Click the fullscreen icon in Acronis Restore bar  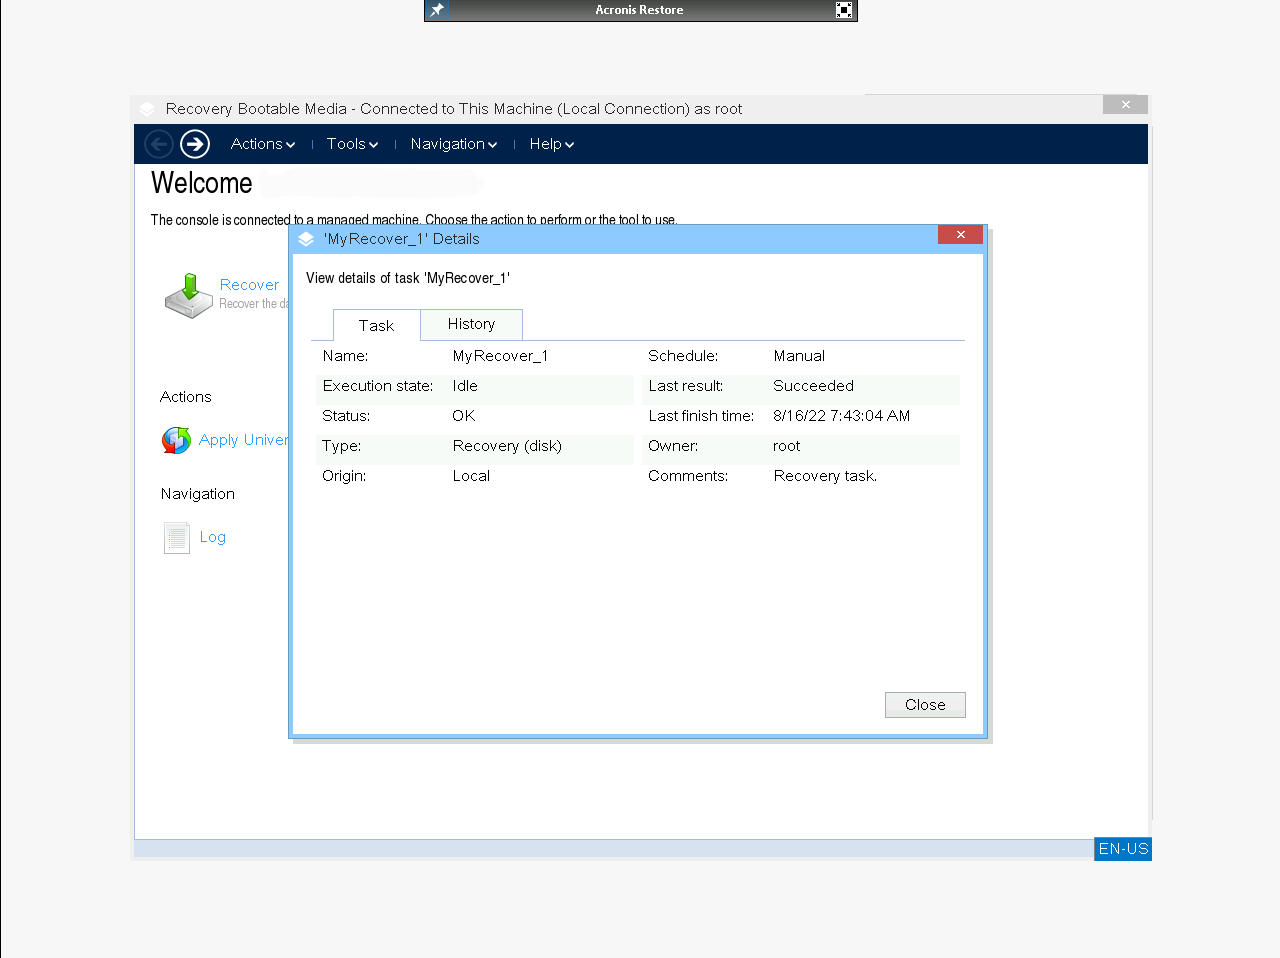(x=844, y=10)
